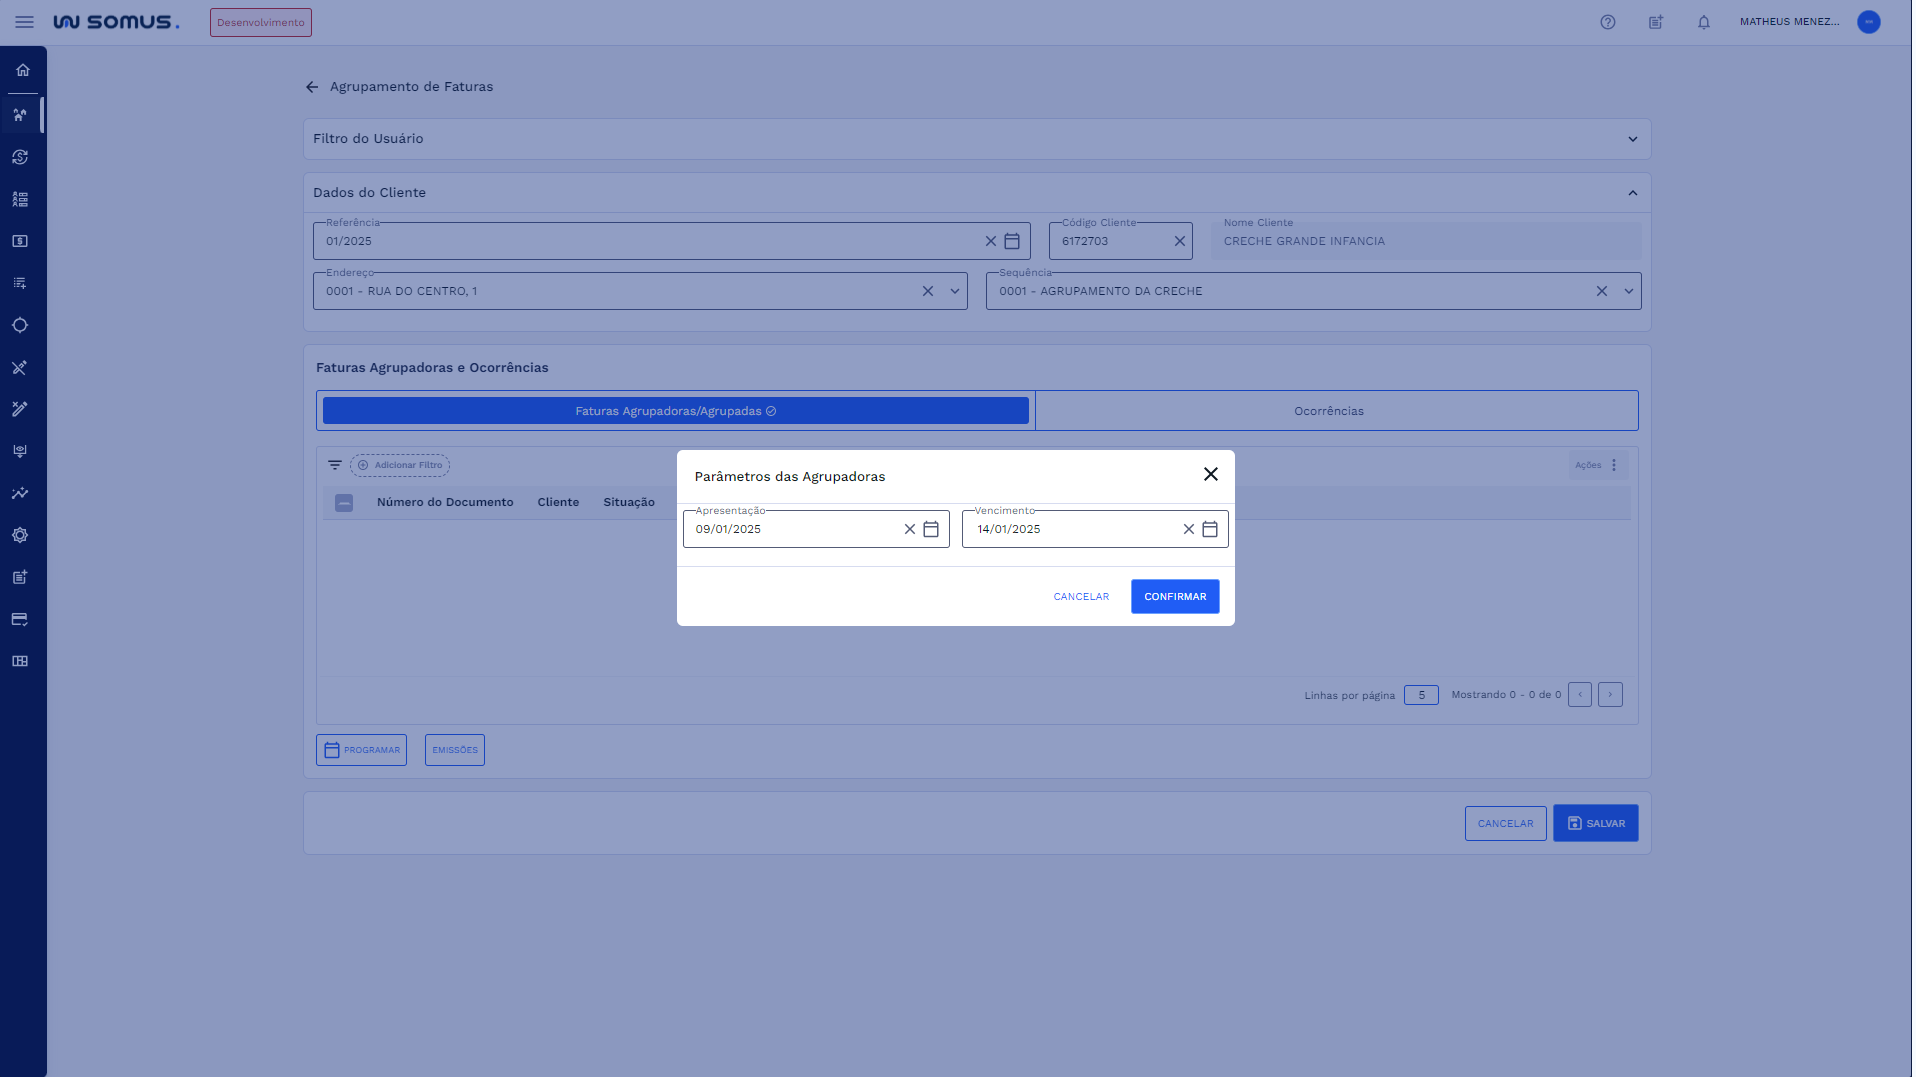Go back using the arrow beside Agrupamento de Faturas
The height and width of the screenshot is (1077, 1916).
312,87
